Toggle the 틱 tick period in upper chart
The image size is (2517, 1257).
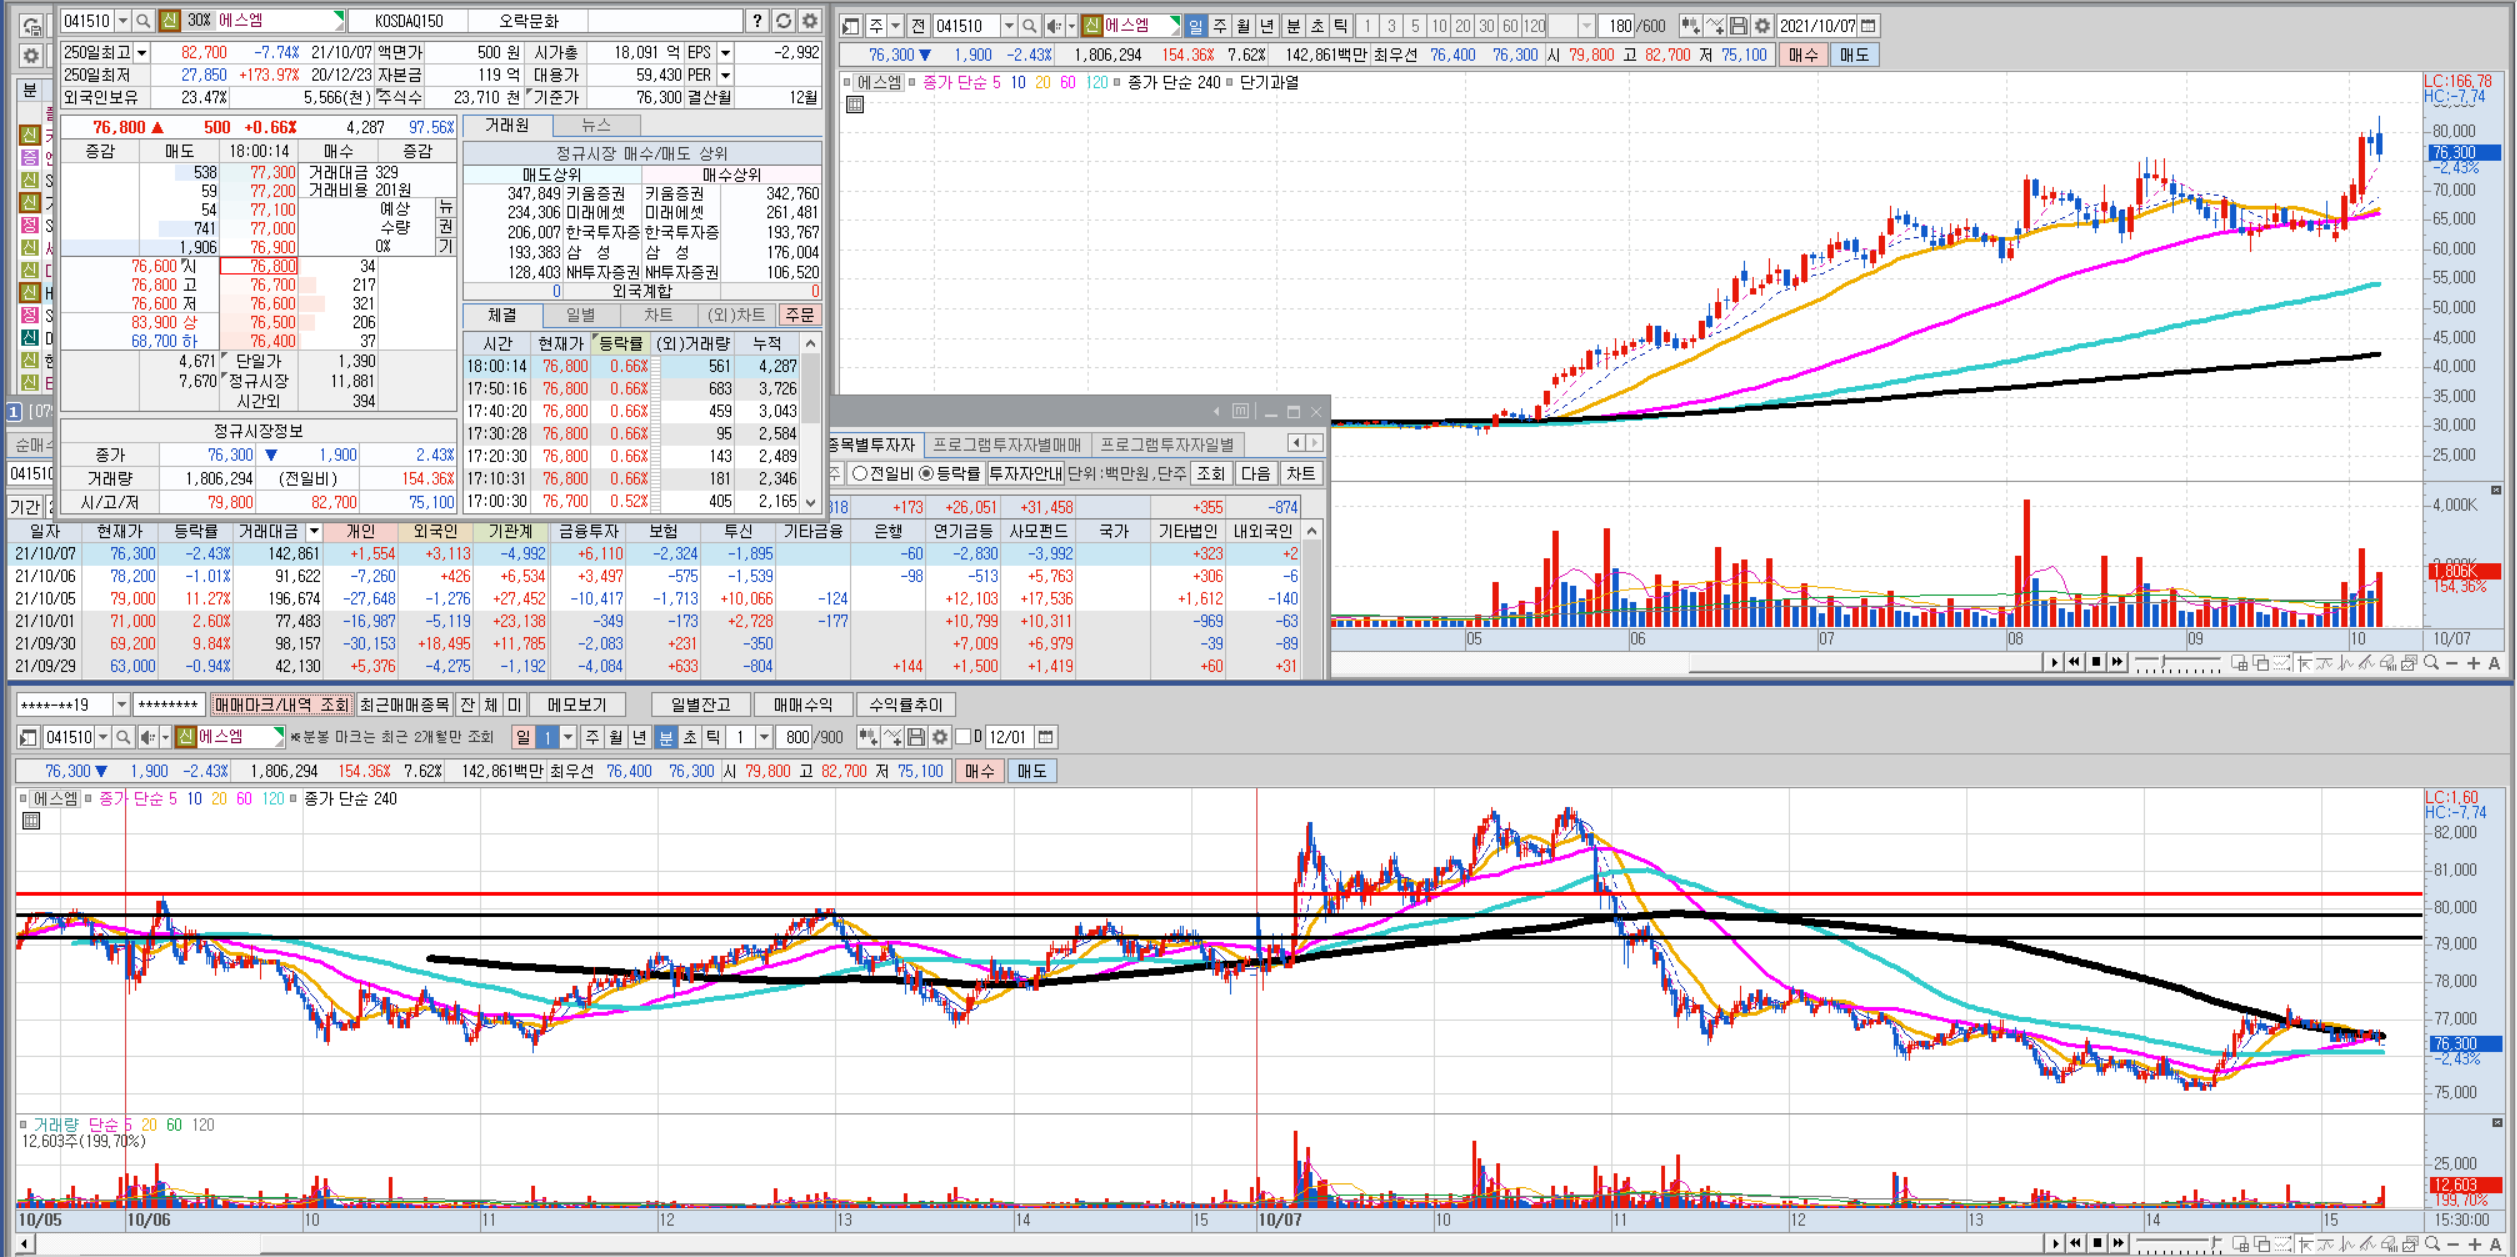1341,26
